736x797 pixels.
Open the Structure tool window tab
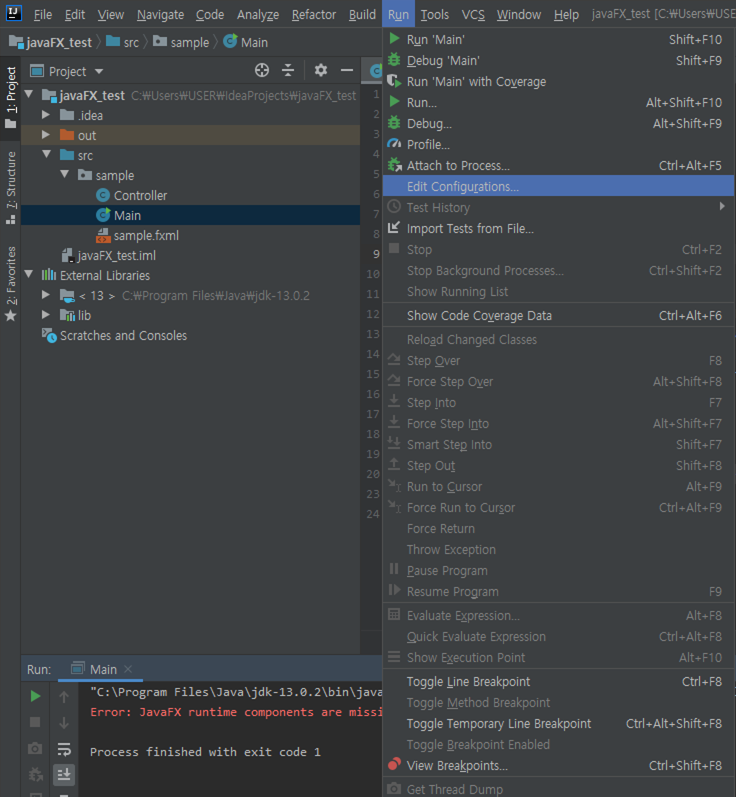tap(11, 188)
